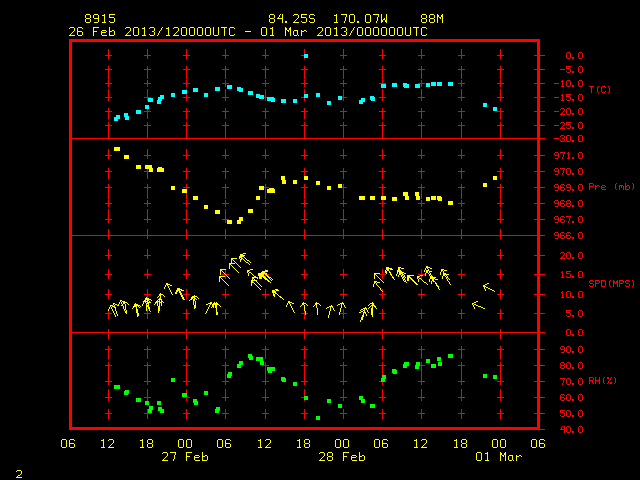Click the T(C) temperature axis label
This screenshot has height=480, width=640.
pos(600,89)
